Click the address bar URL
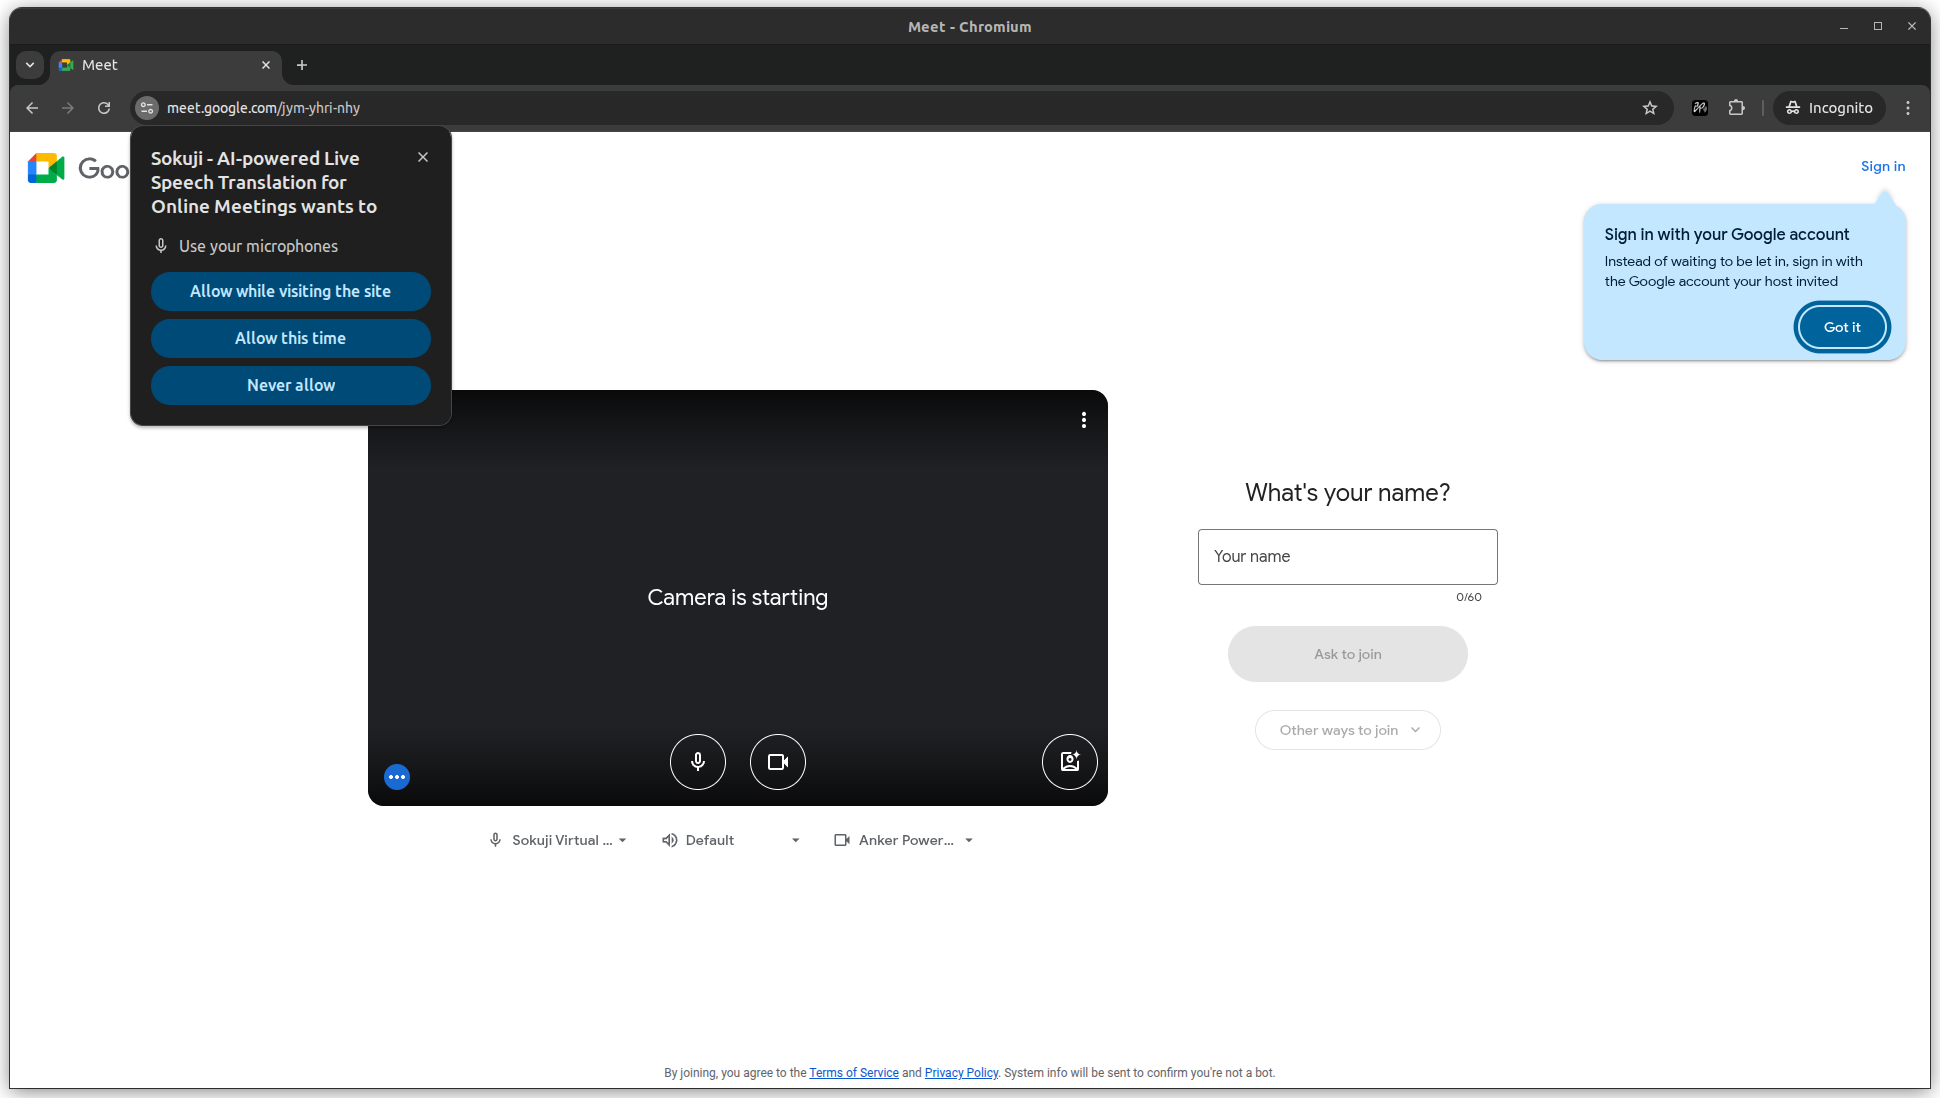This screenshot has width=1940, height=1098. (x=263, y=108)
